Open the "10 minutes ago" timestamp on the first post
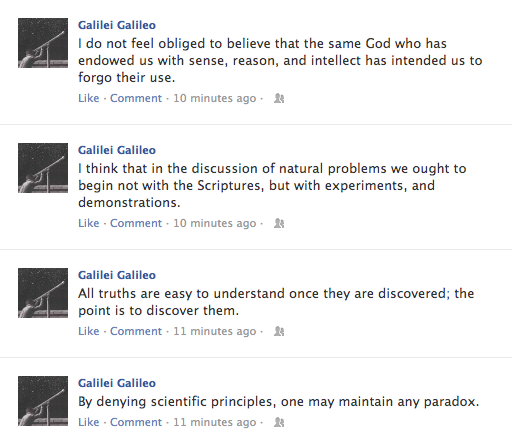The image size is (512, 439). 215,98
